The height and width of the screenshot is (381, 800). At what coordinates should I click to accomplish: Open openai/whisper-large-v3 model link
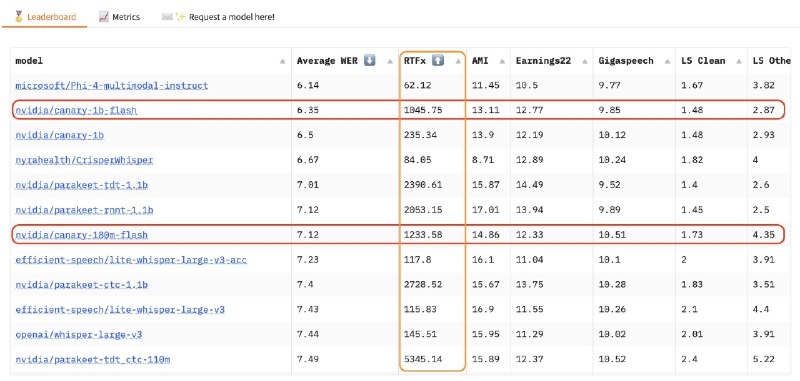coord(79,335)
